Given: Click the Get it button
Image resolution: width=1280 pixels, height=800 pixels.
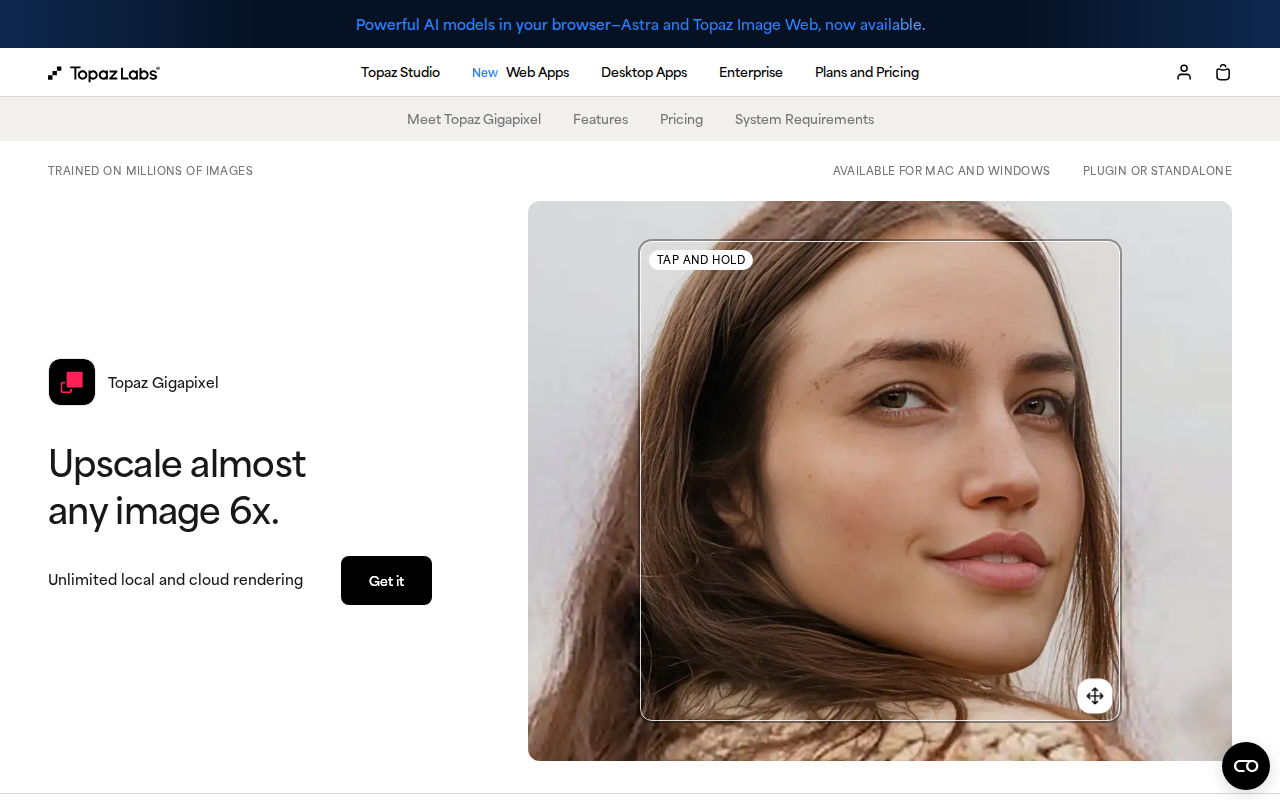Looking at the screenshot, I should pyautogui.click(x=386, y=580).
